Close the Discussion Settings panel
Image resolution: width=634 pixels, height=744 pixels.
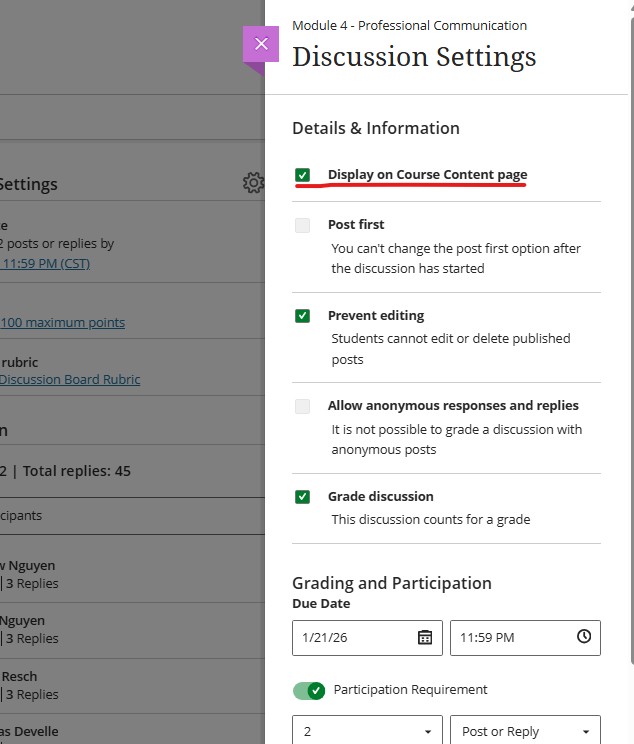[261, 44]
